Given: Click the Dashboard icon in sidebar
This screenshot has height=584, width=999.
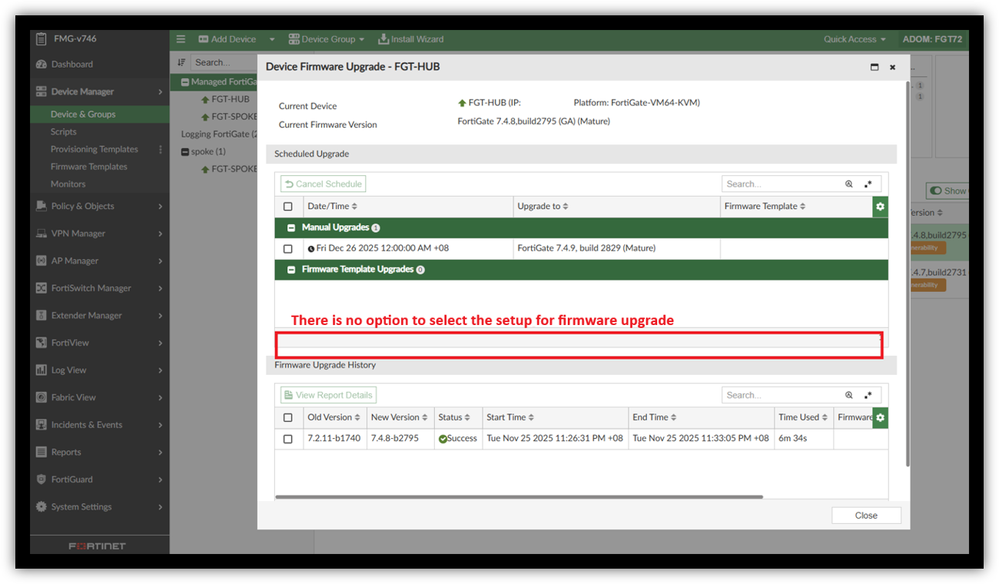Looking at the screenshot, I should (x=41, y=64).
